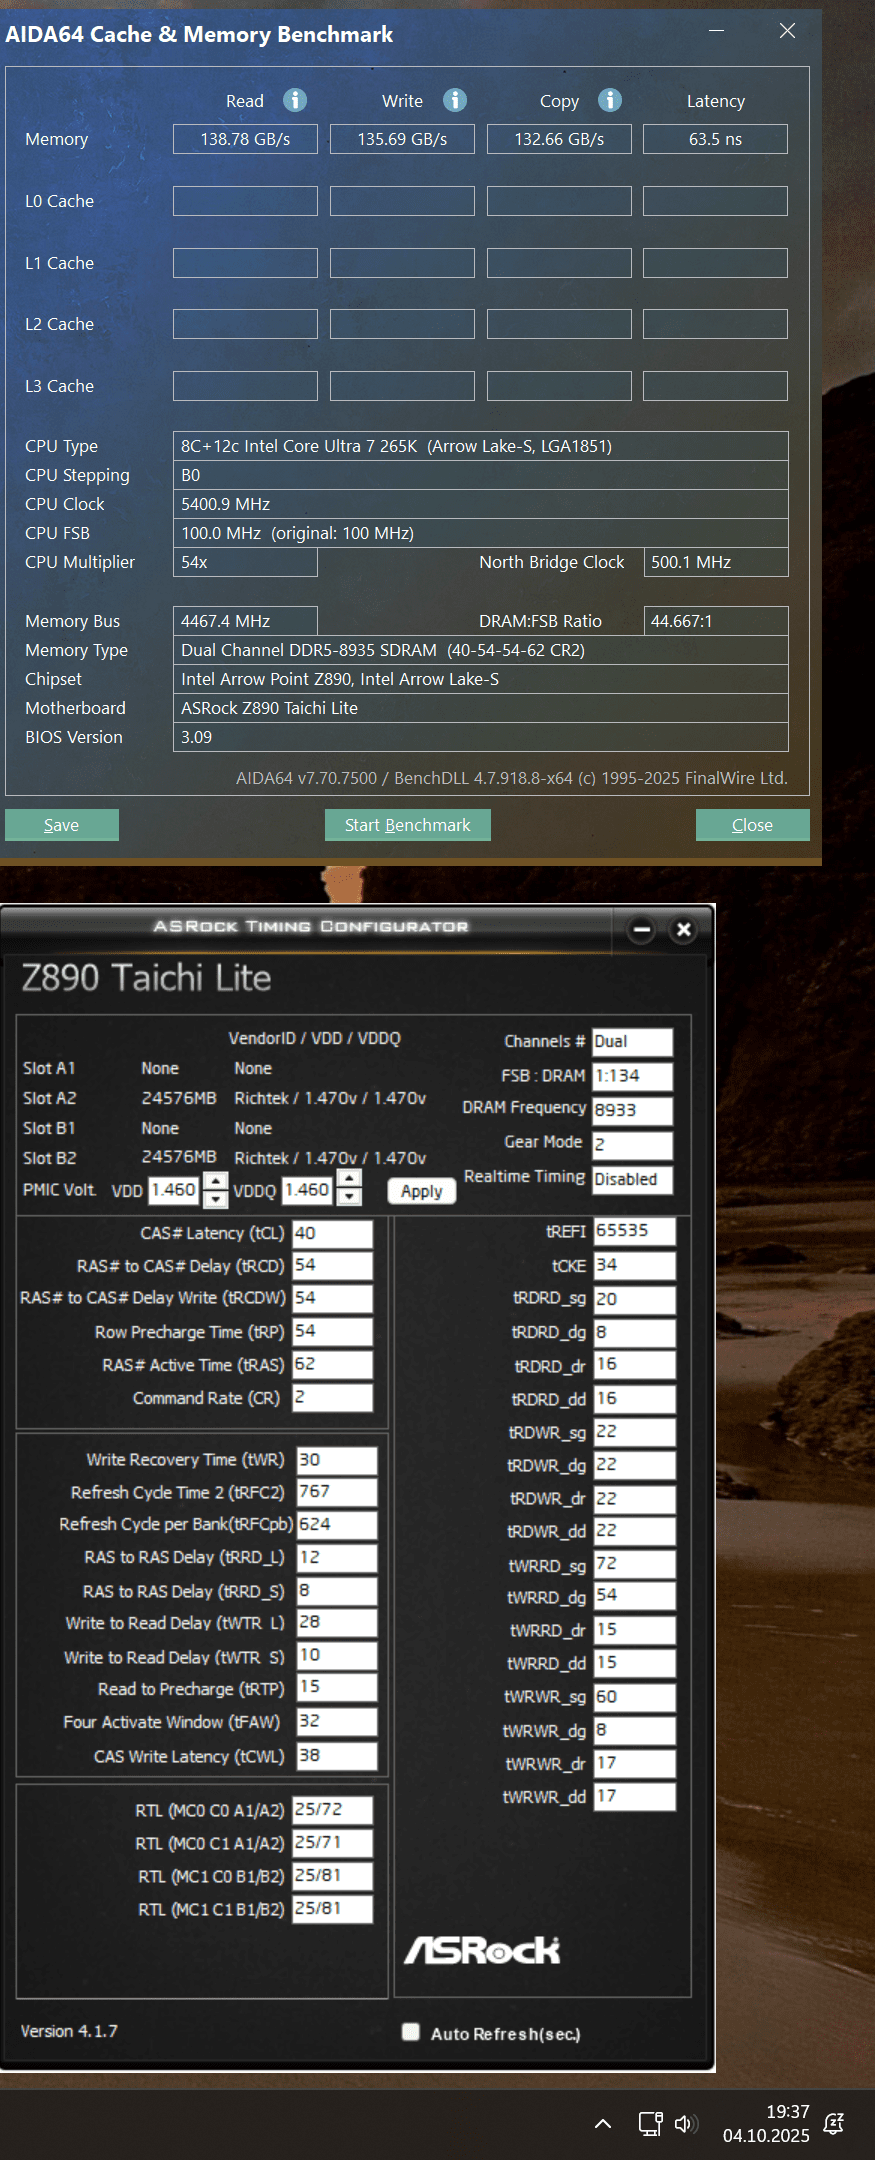Click the Memory Latency value 63.5 ns

tap(715, 139)
